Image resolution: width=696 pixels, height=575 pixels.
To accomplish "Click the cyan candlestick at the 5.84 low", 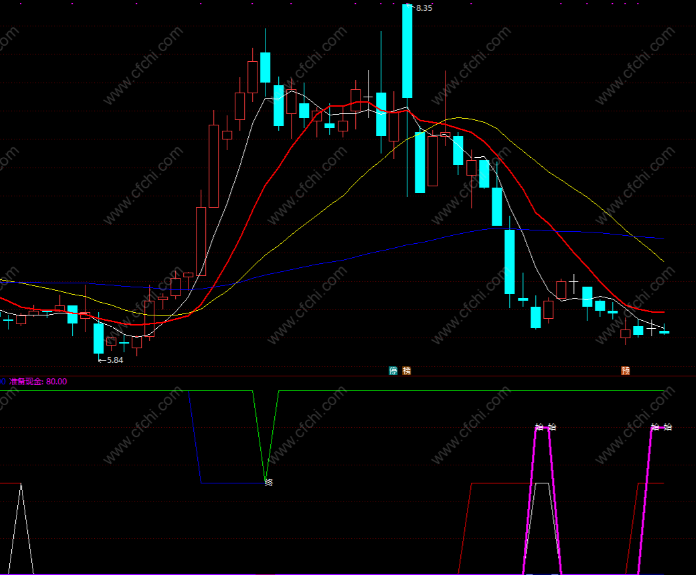I will click(99, 338).
